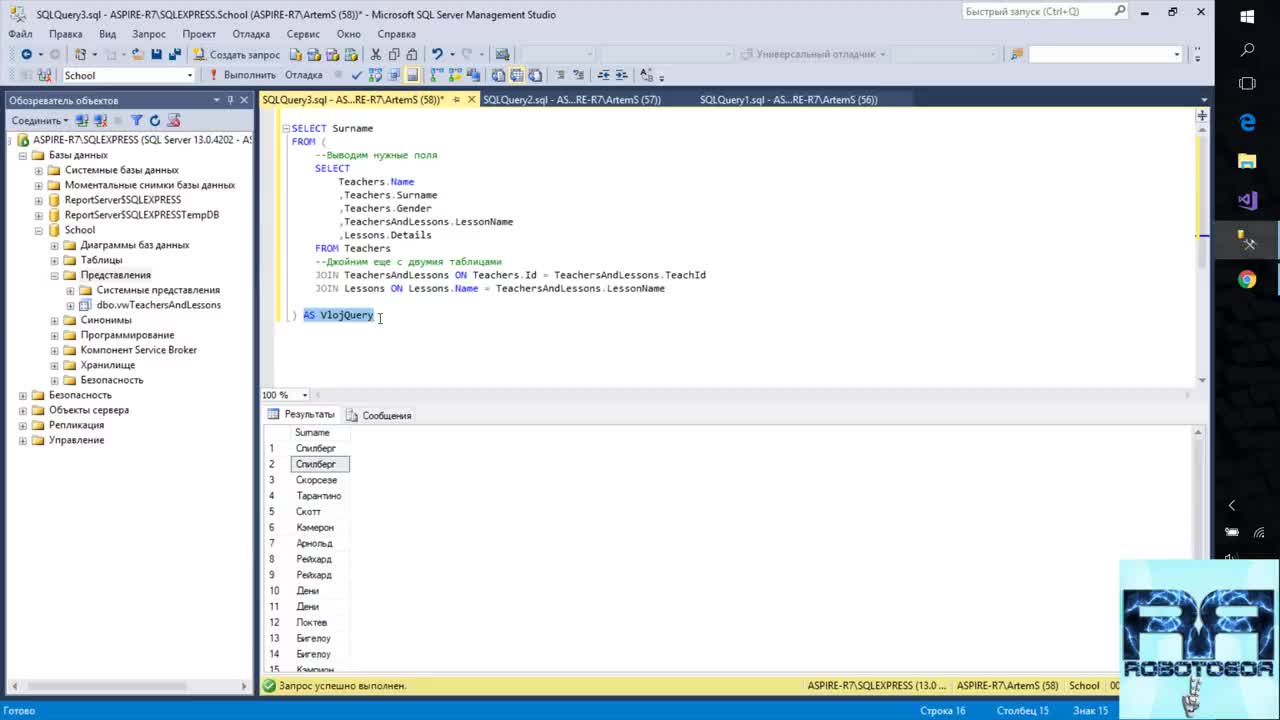Switch to the SQLQuery2.sql tab
Viewport: 1280px width, 720px height.
571,100
